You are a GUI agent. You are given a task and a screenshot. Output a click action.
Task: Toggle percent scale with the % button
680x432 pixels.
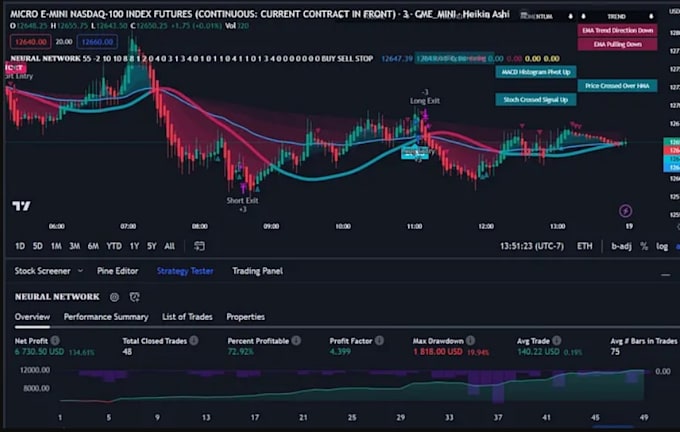(x=644, y=246)
